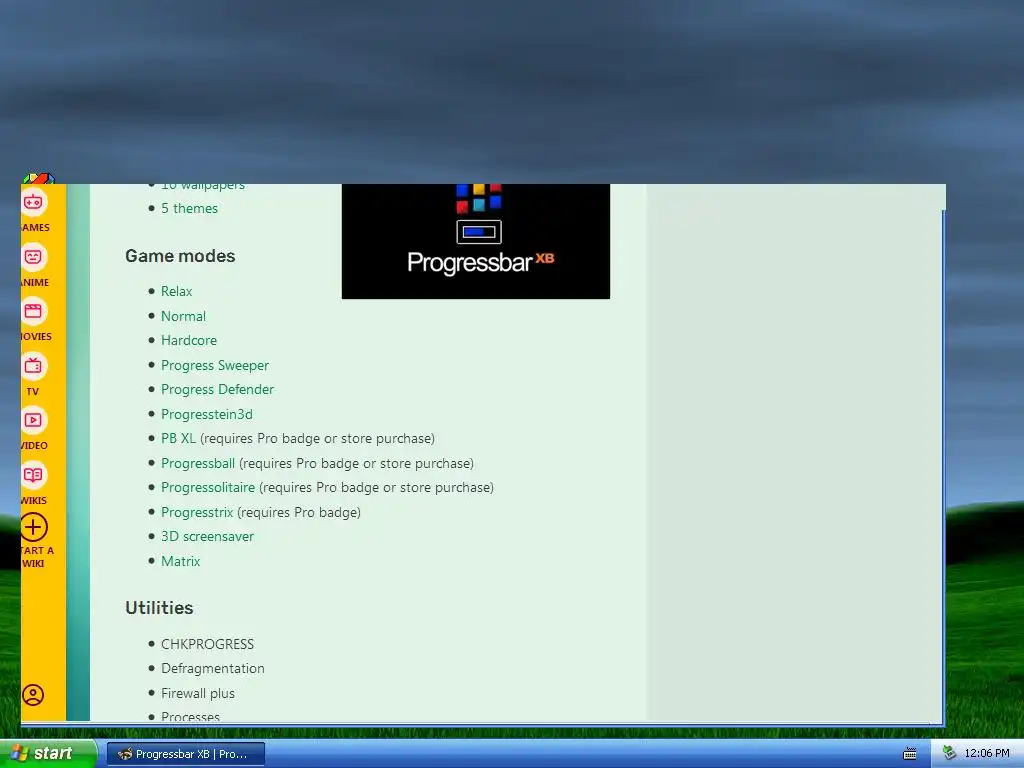Open the Progresstrix link
The image size is (1024, 768).
click(197, 512)
